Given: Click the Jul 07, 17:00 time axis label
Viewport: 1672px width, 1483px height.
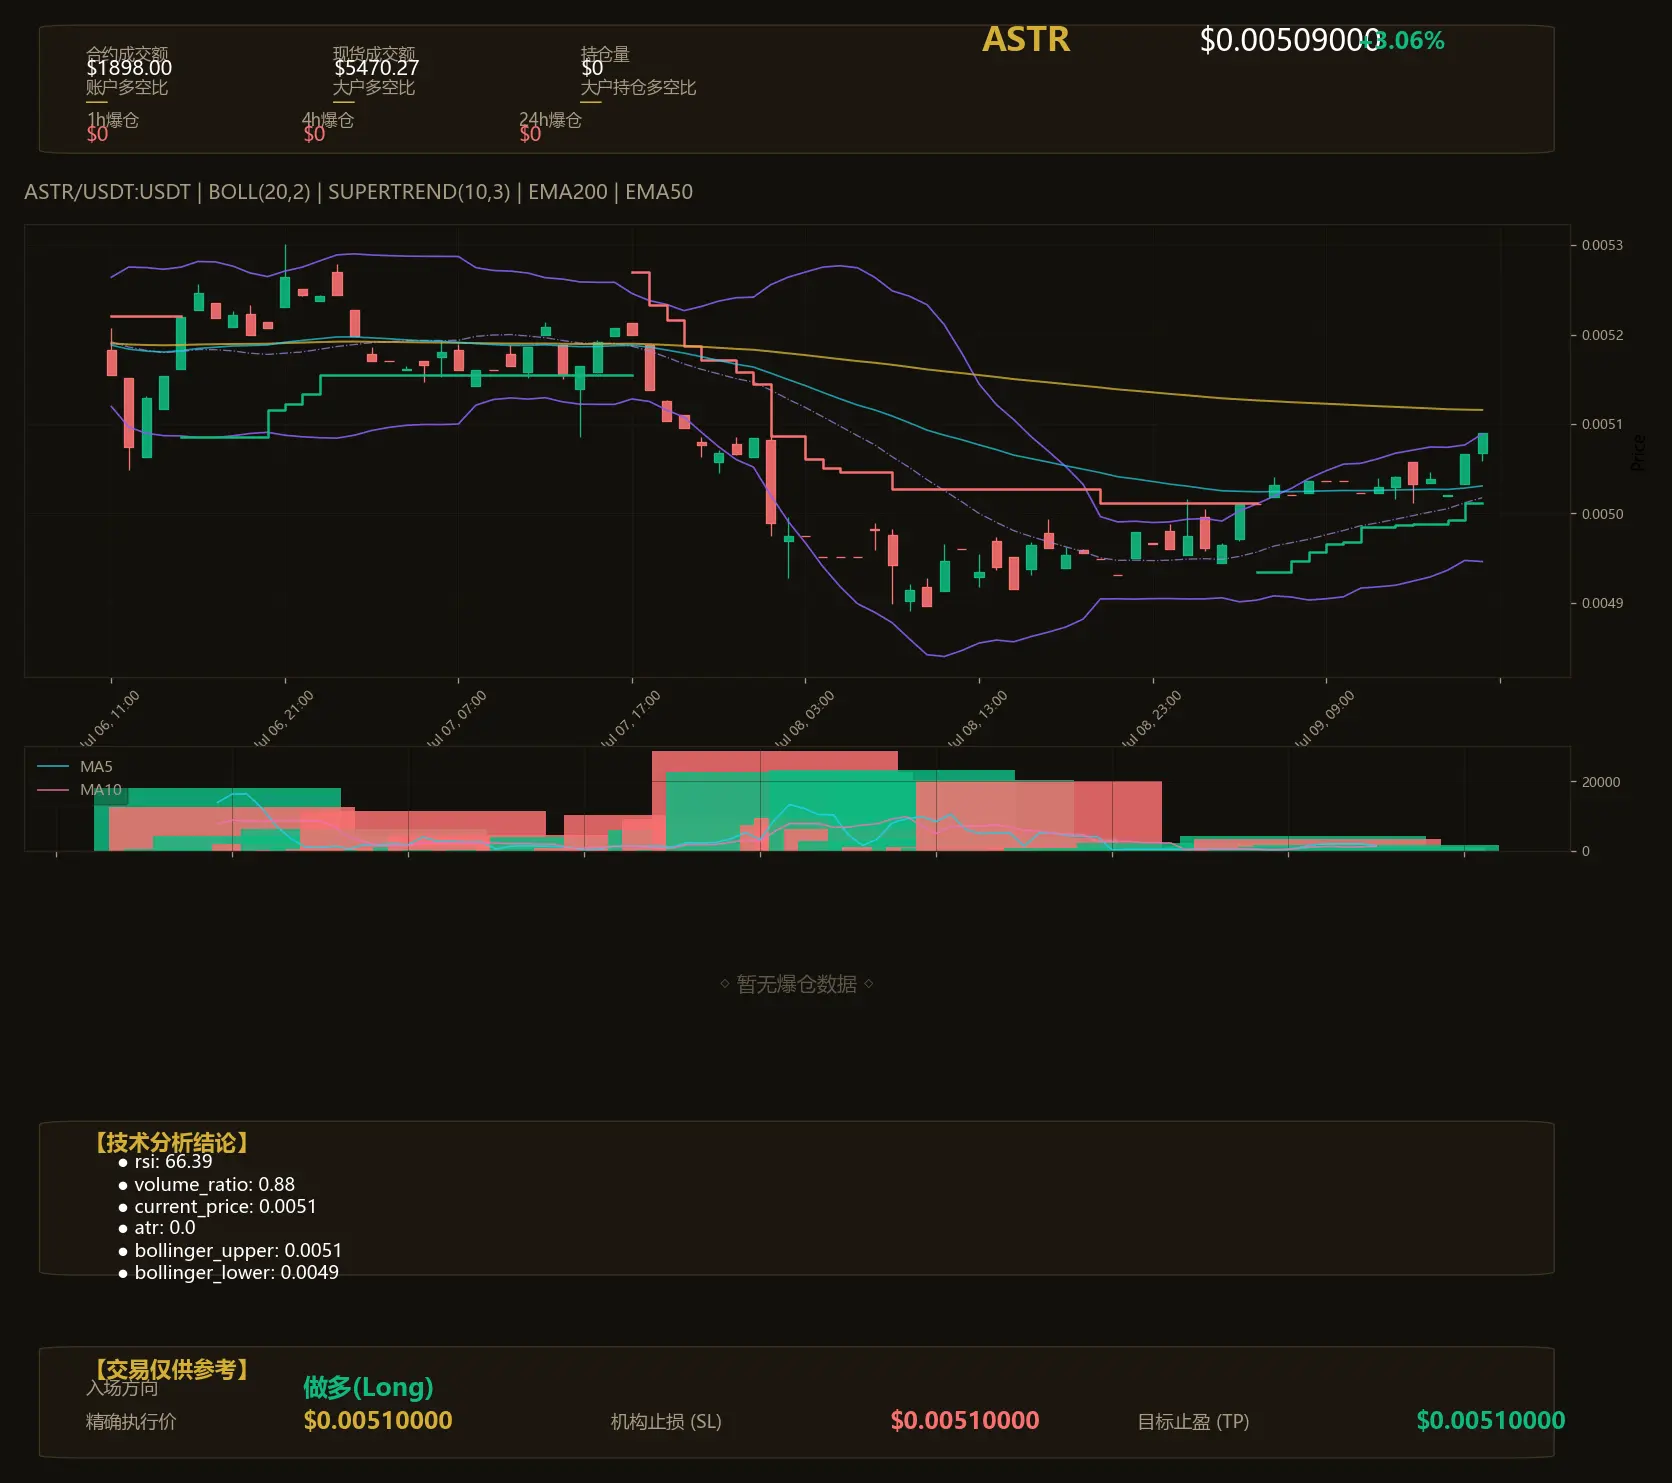Looking at the screenshot, I should click(x=631, y=718).
